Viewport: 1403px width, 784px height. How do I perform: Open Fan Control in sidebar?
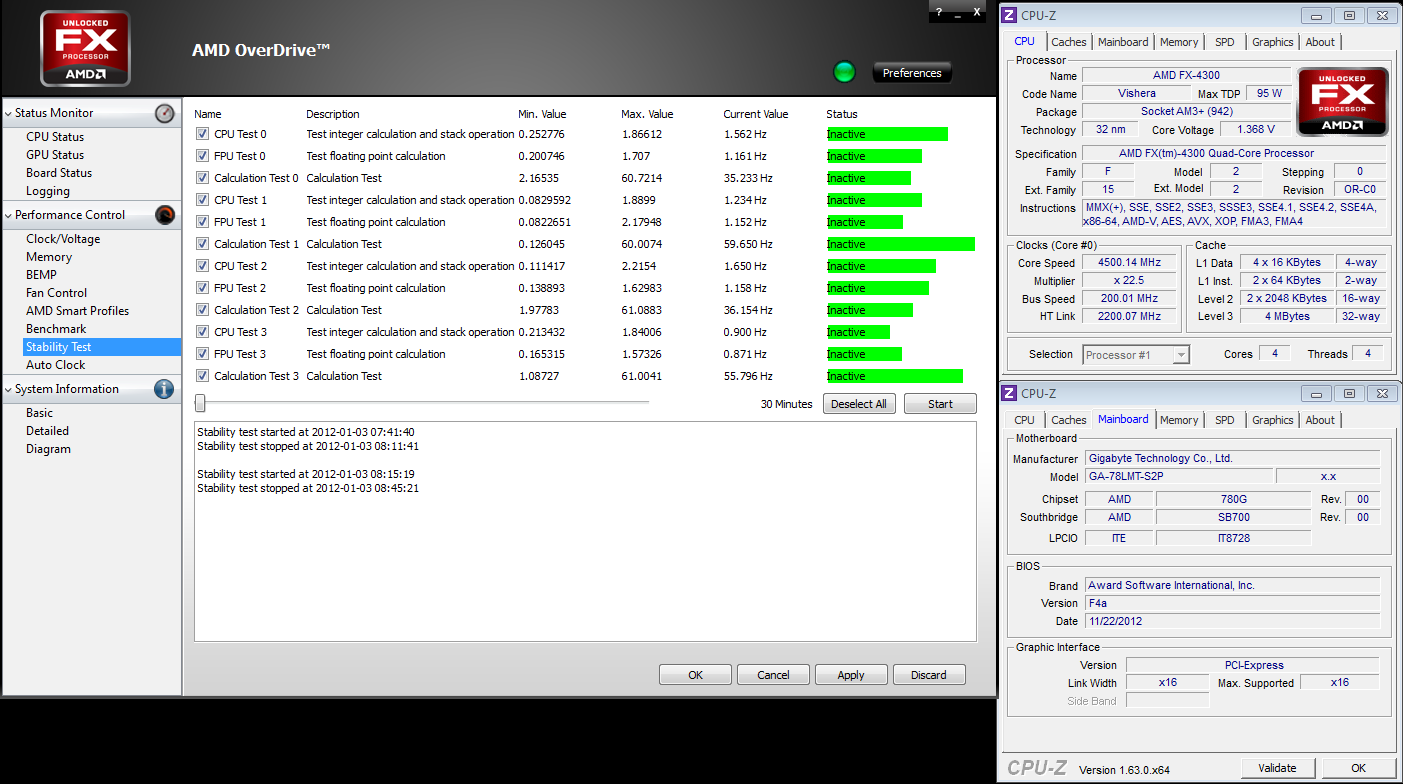pos(57,293)
